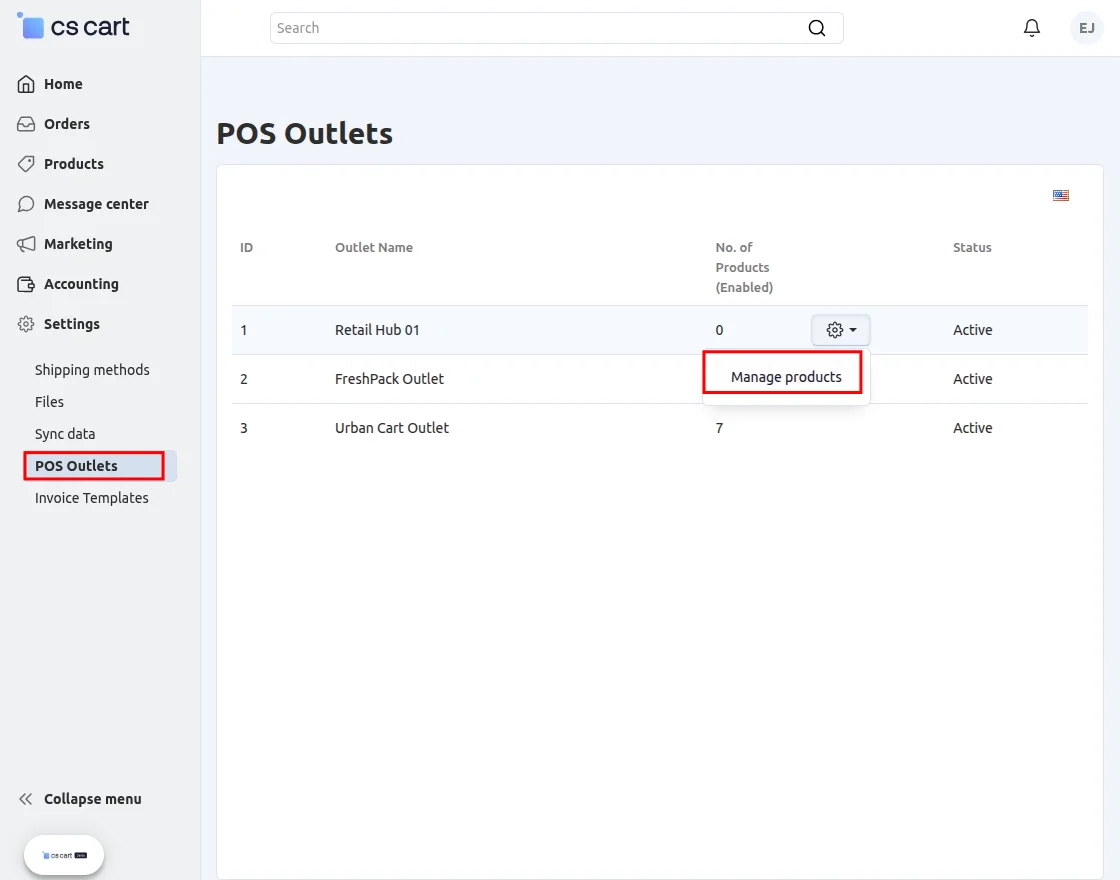Click the Status column header
The height and width of the screenshot is (880, 1120).
click(971, 248)
